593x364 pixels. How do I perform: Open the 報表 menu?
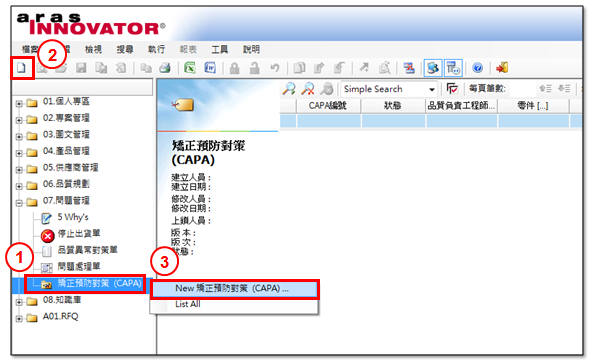[188, 49]
